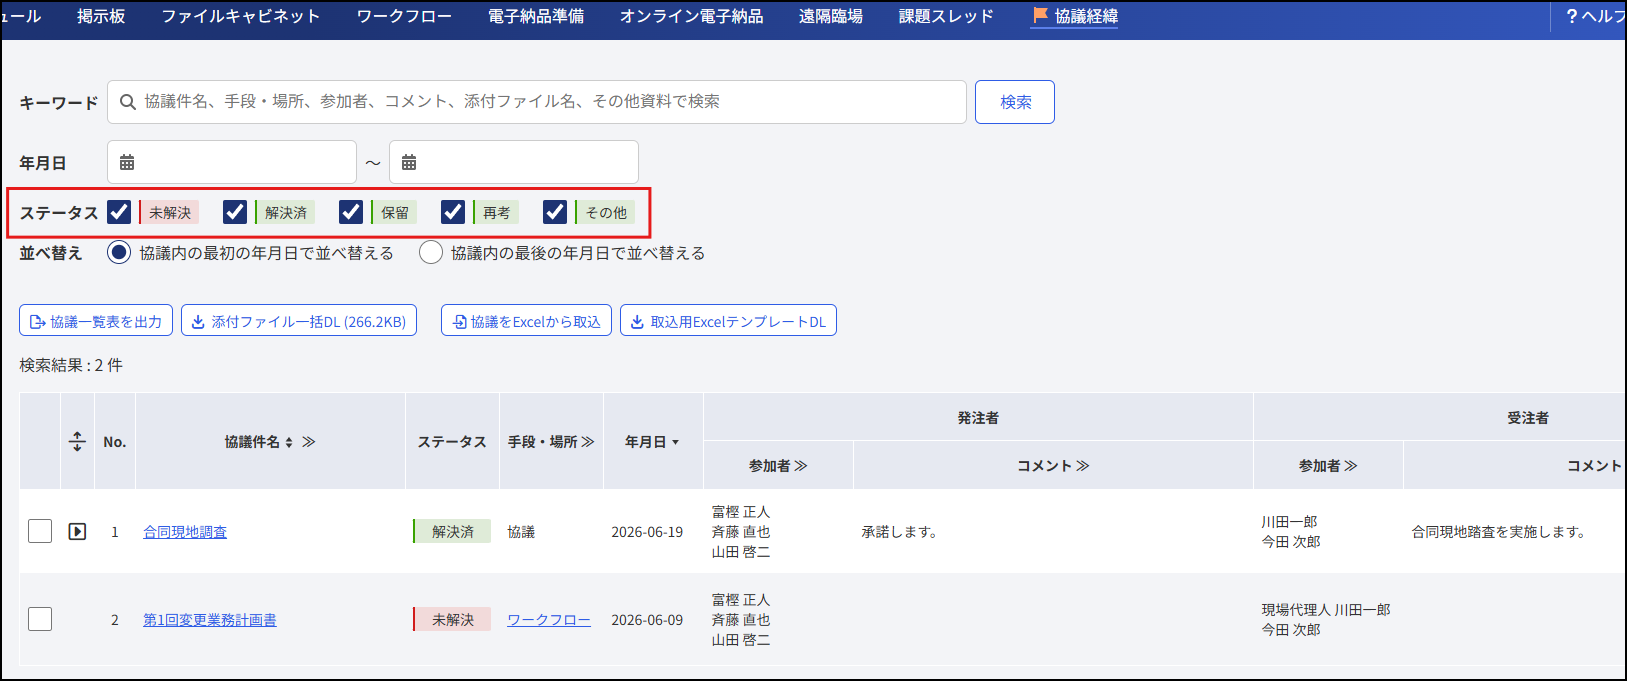Viewport: 1627px width, 681px height.
Task: Open the 遠隔臨場 menu
Action: pos(830,16)
